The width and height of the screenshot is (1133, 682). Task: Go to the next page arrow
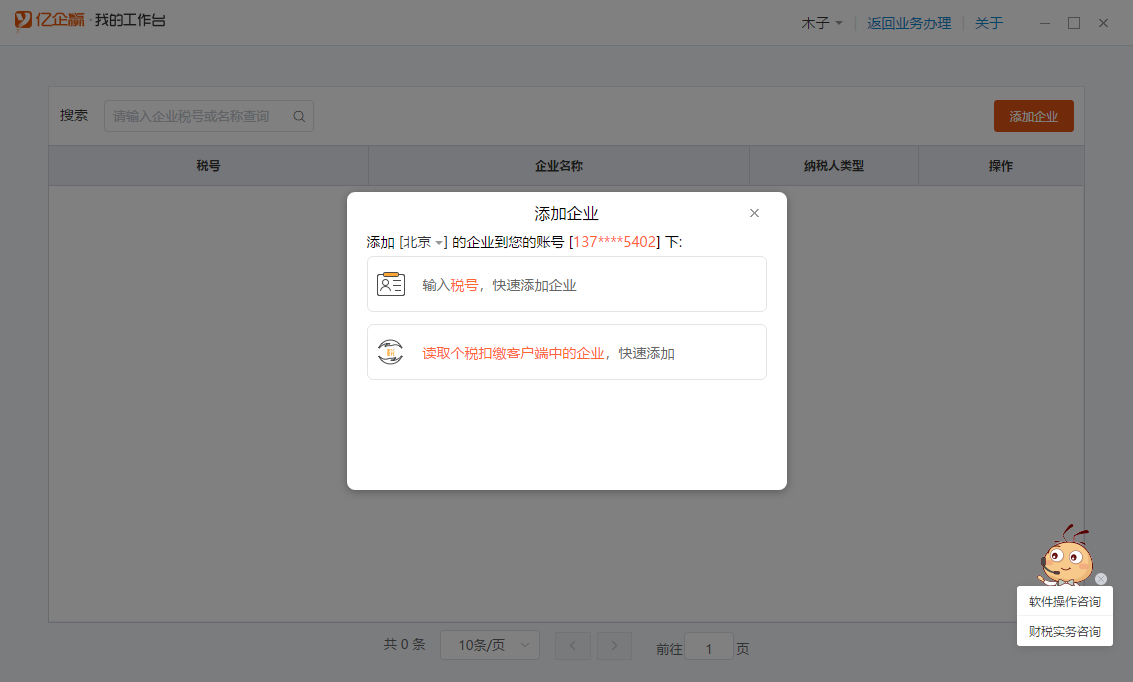click(614, 646)
